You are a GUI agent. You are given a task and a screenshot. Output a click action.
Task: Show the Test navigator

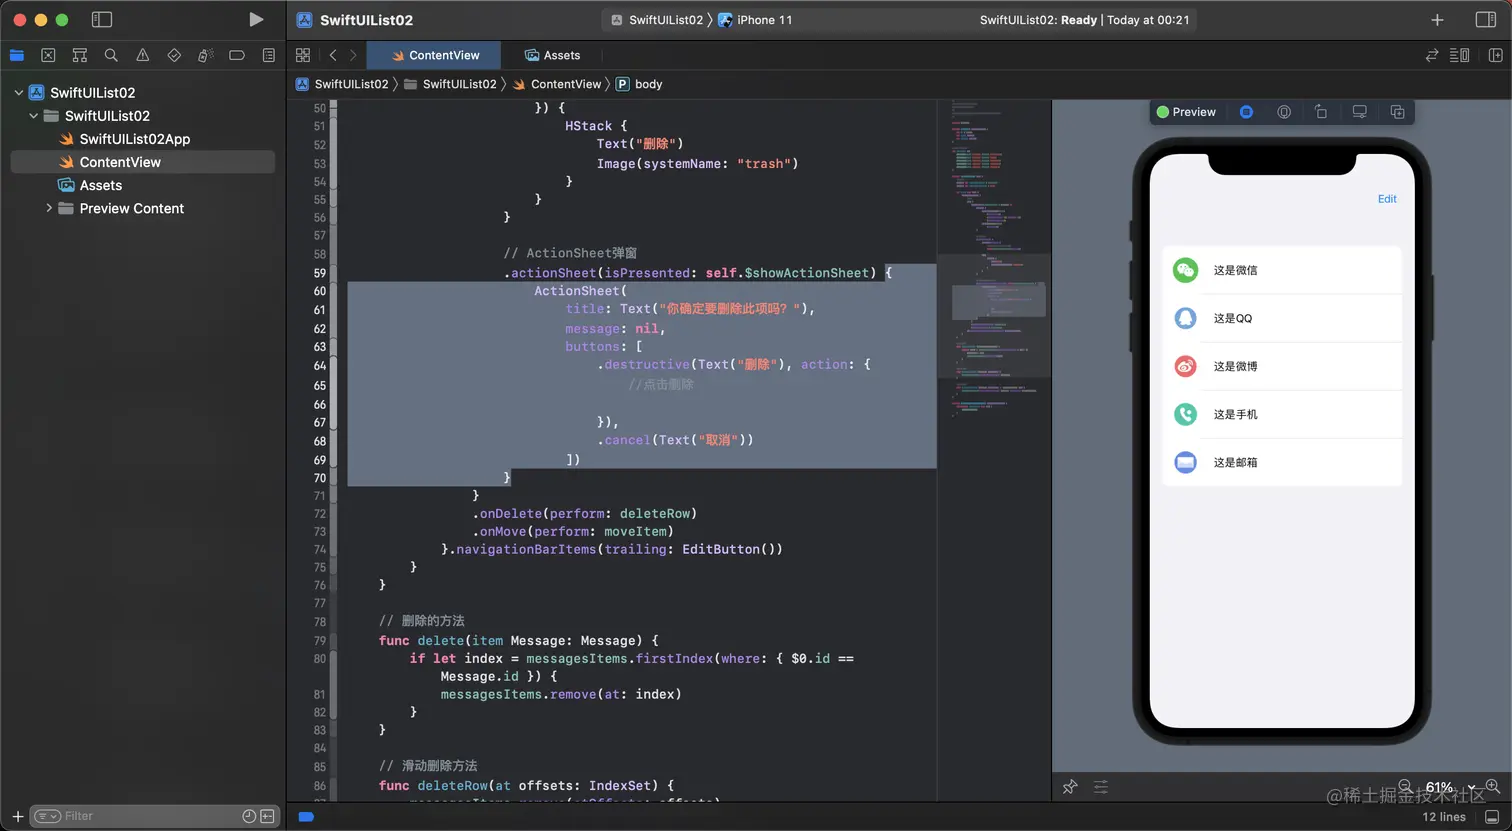pyautogui.click(x=174, y=55)
